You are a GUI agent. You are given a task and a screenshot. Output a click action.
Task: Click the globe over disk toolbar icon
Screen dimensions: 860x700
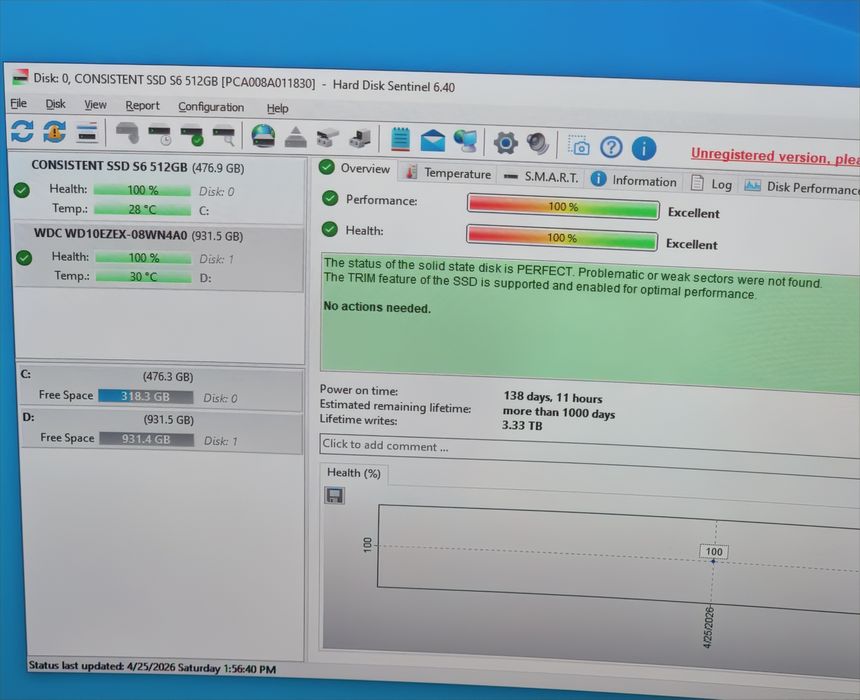[263, 136]
